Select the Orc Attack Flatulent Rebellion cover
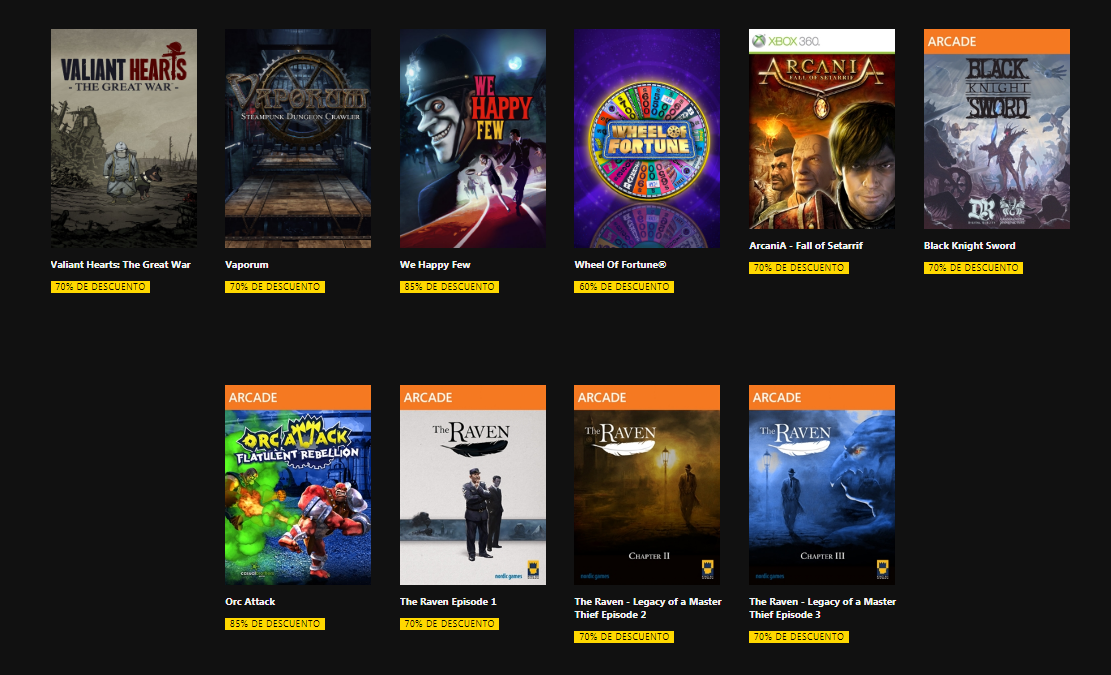1111x675 pixels. point(298,485)
